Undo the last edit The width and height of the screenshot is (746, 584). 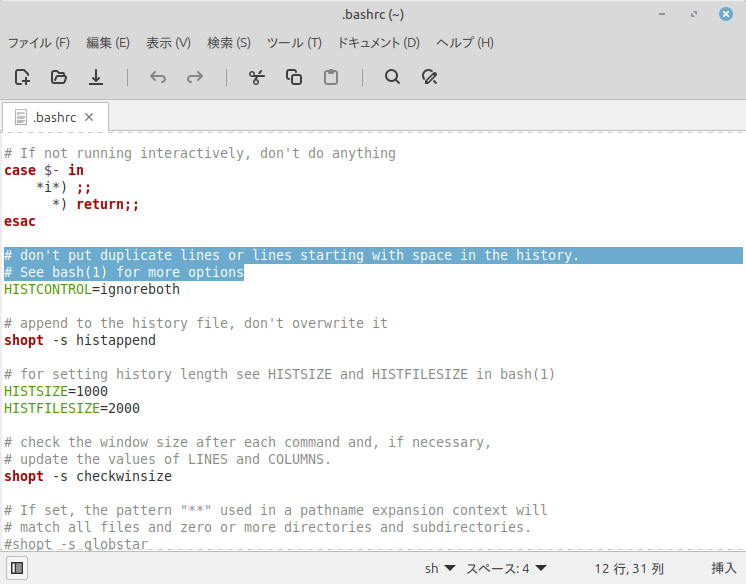157,77
